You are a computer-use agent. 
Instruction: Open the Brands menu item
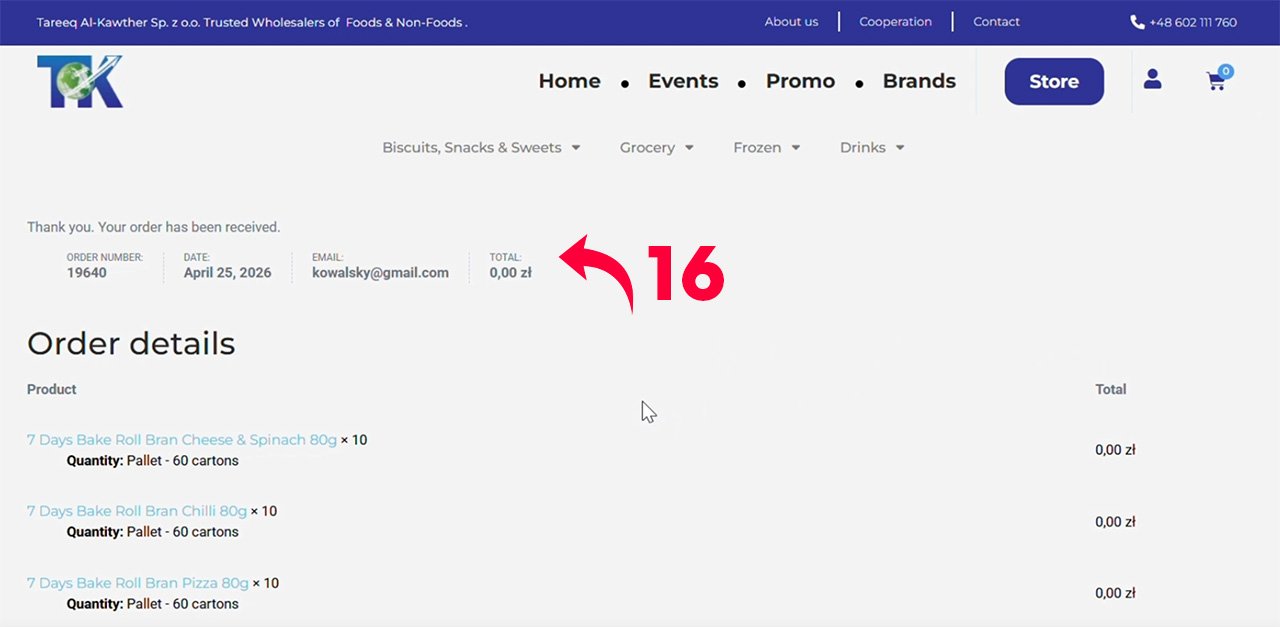919,81
